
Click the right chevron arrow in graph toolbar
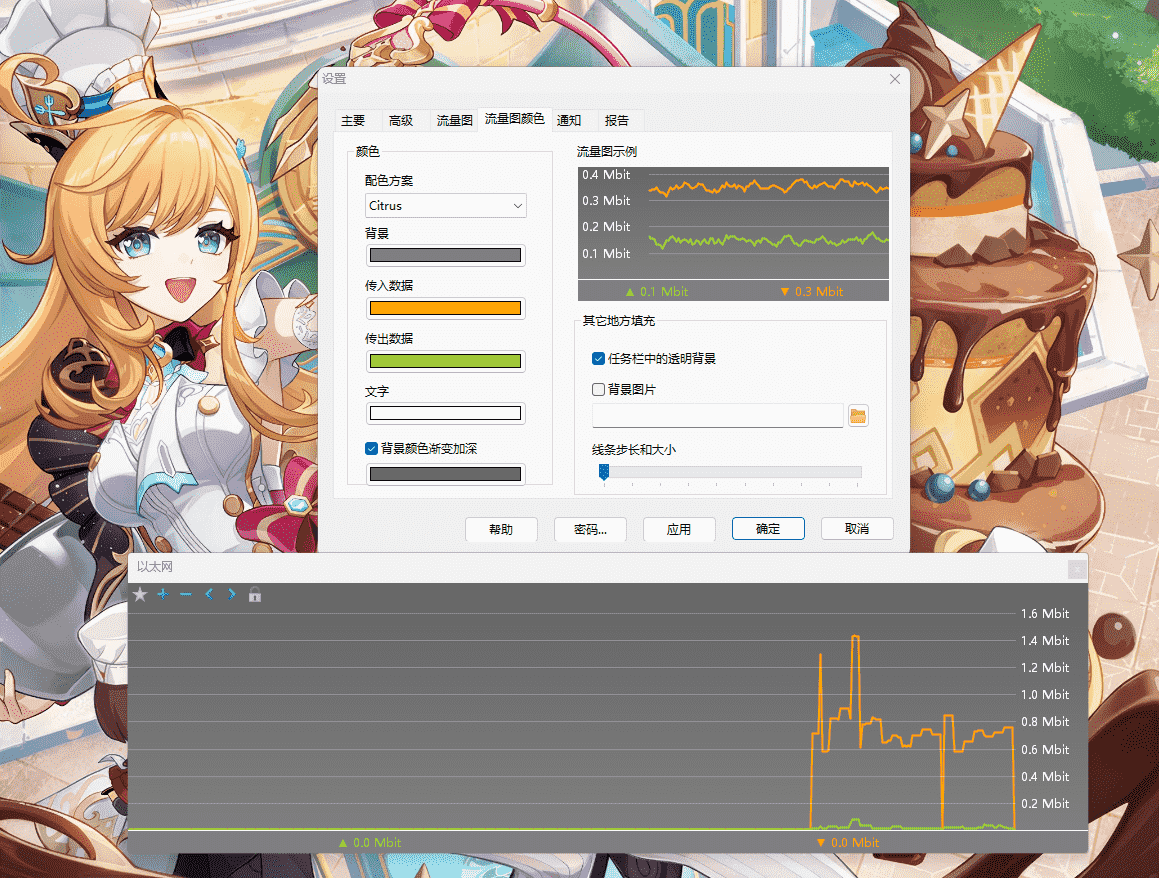pyautogui.click(x=230, y=594)
